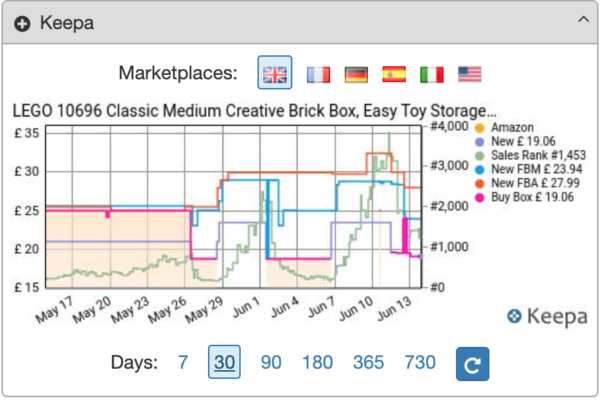600x400 pixels.
Task: Click the Marketplaces: label
Action: point(178,73)
